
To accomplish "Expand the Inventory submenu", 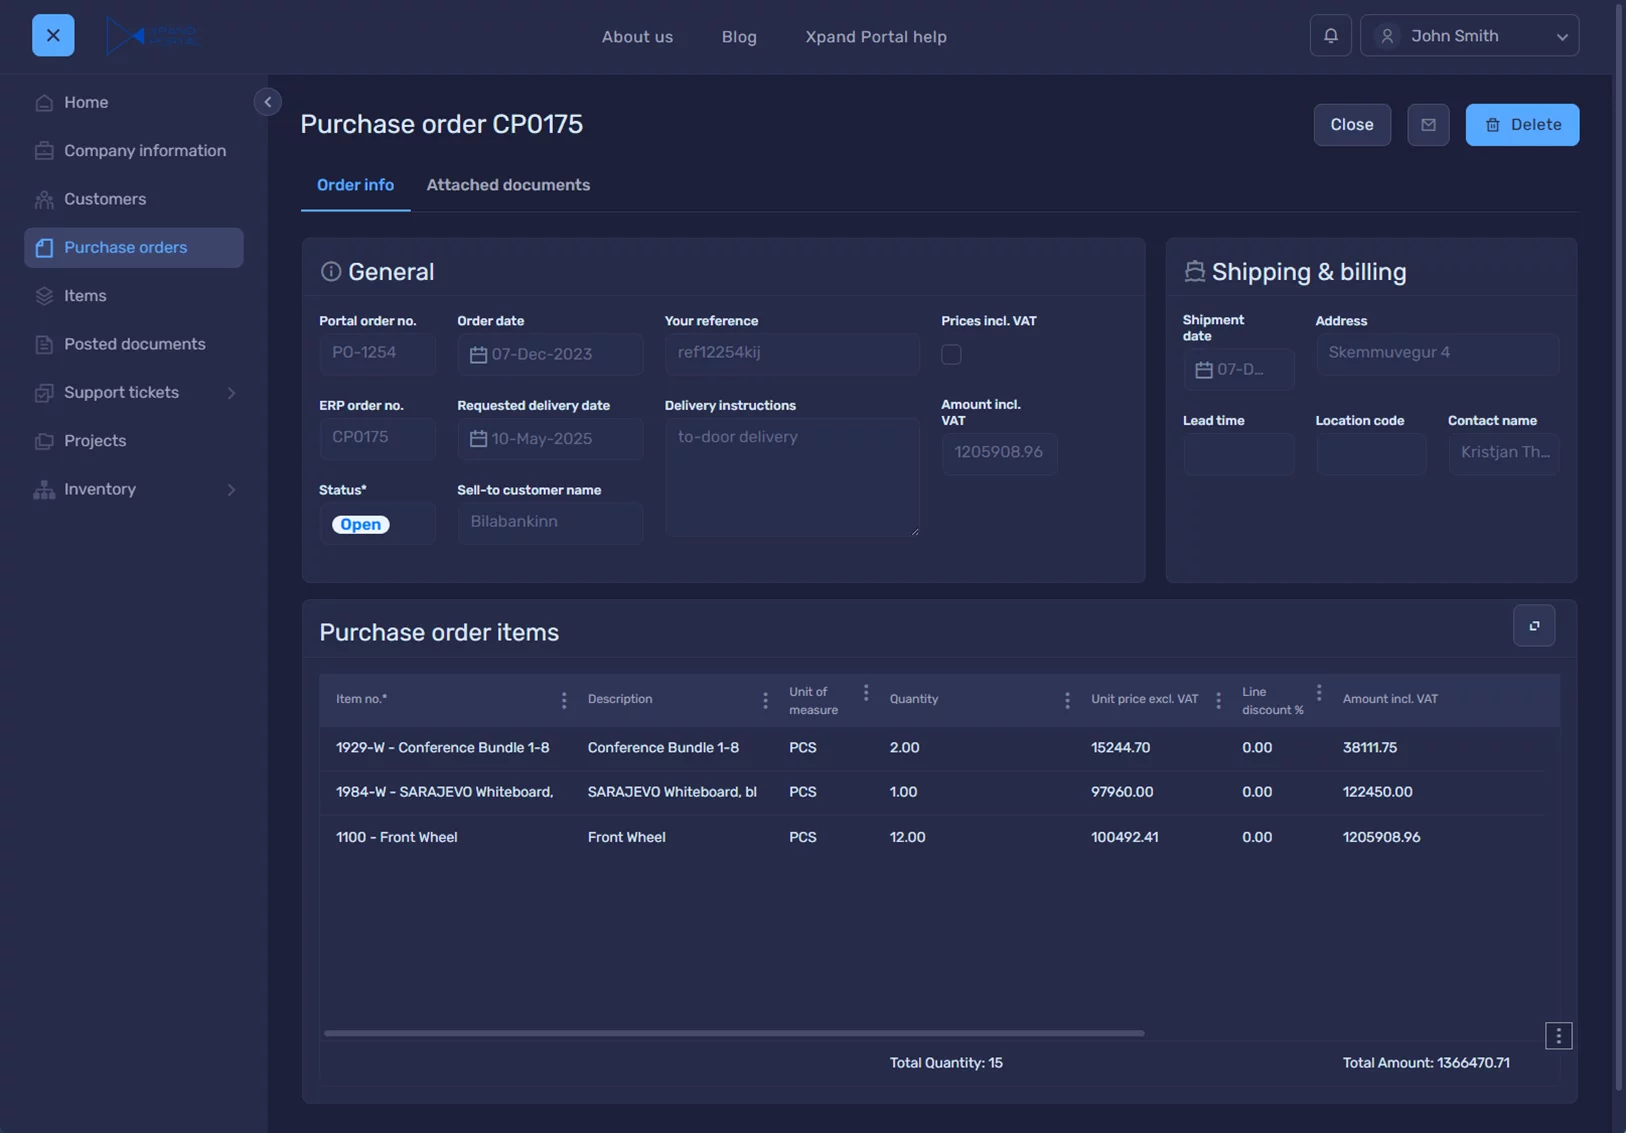I will (x=231, y=490).
